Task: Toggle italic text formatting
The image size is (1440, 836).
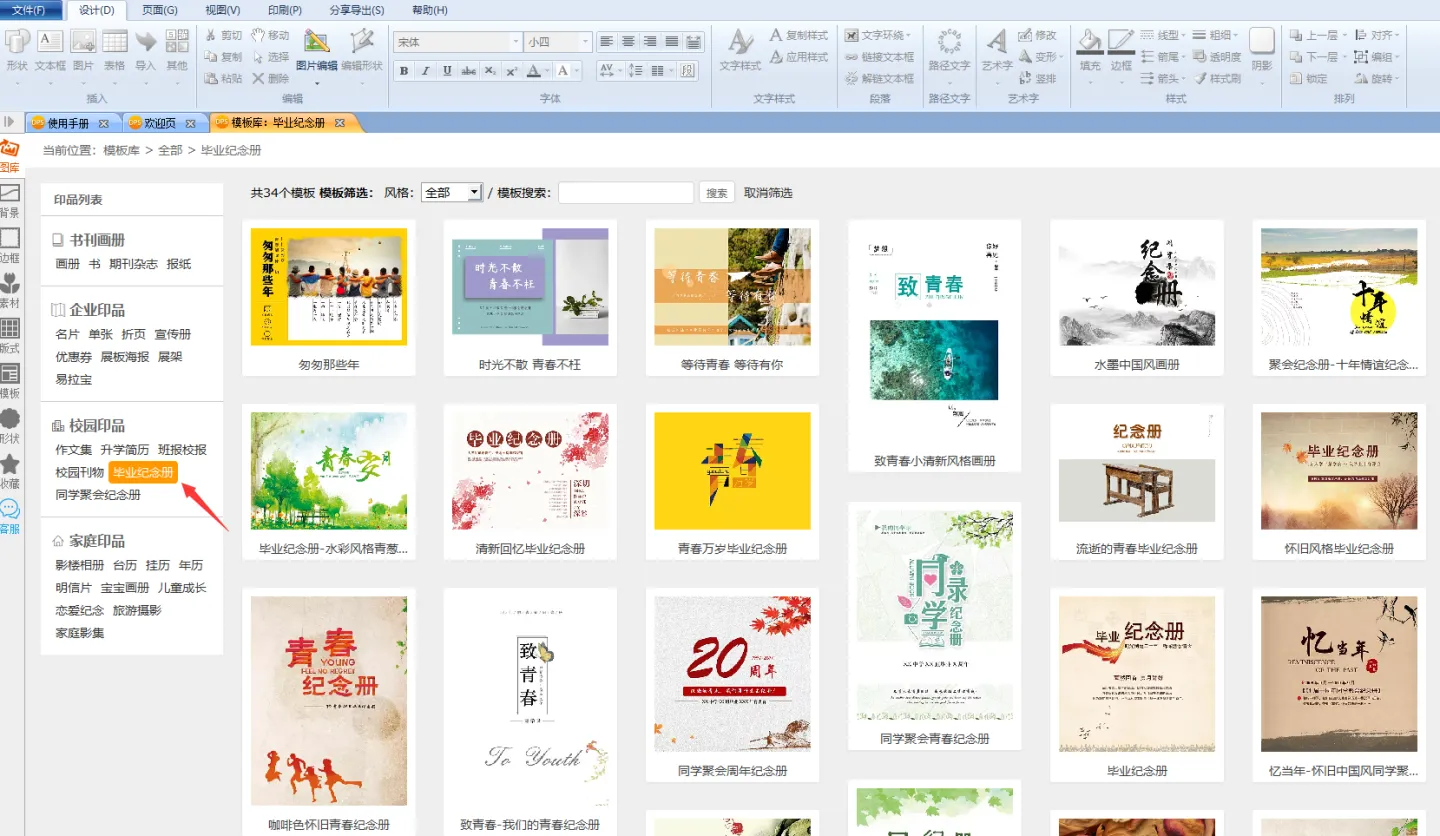Action: (x=425, y=71)
